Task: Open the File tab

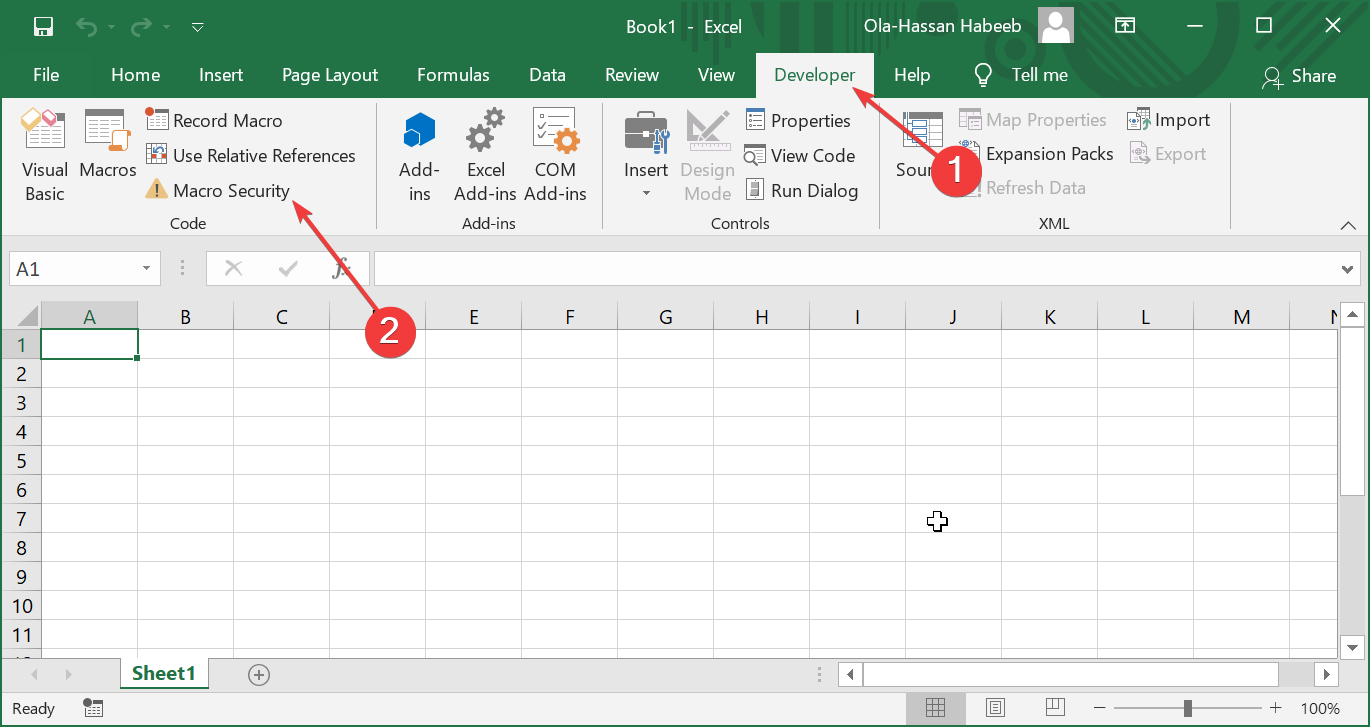Action: click(46, 75)
